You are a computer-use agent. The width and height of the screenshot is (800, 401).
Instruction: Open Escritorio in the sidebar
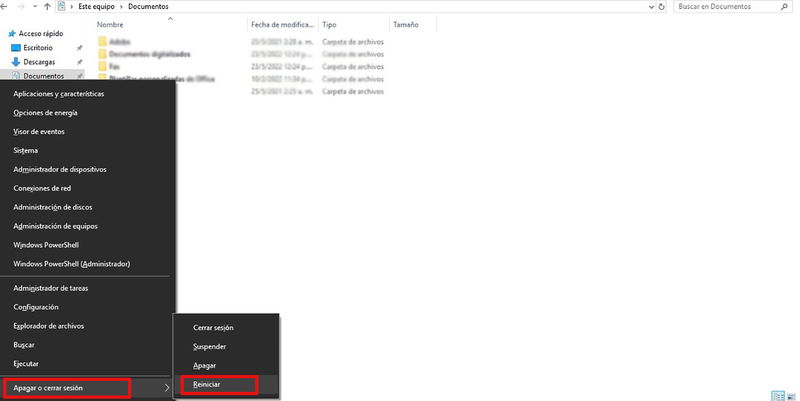(x=38, y=47)
